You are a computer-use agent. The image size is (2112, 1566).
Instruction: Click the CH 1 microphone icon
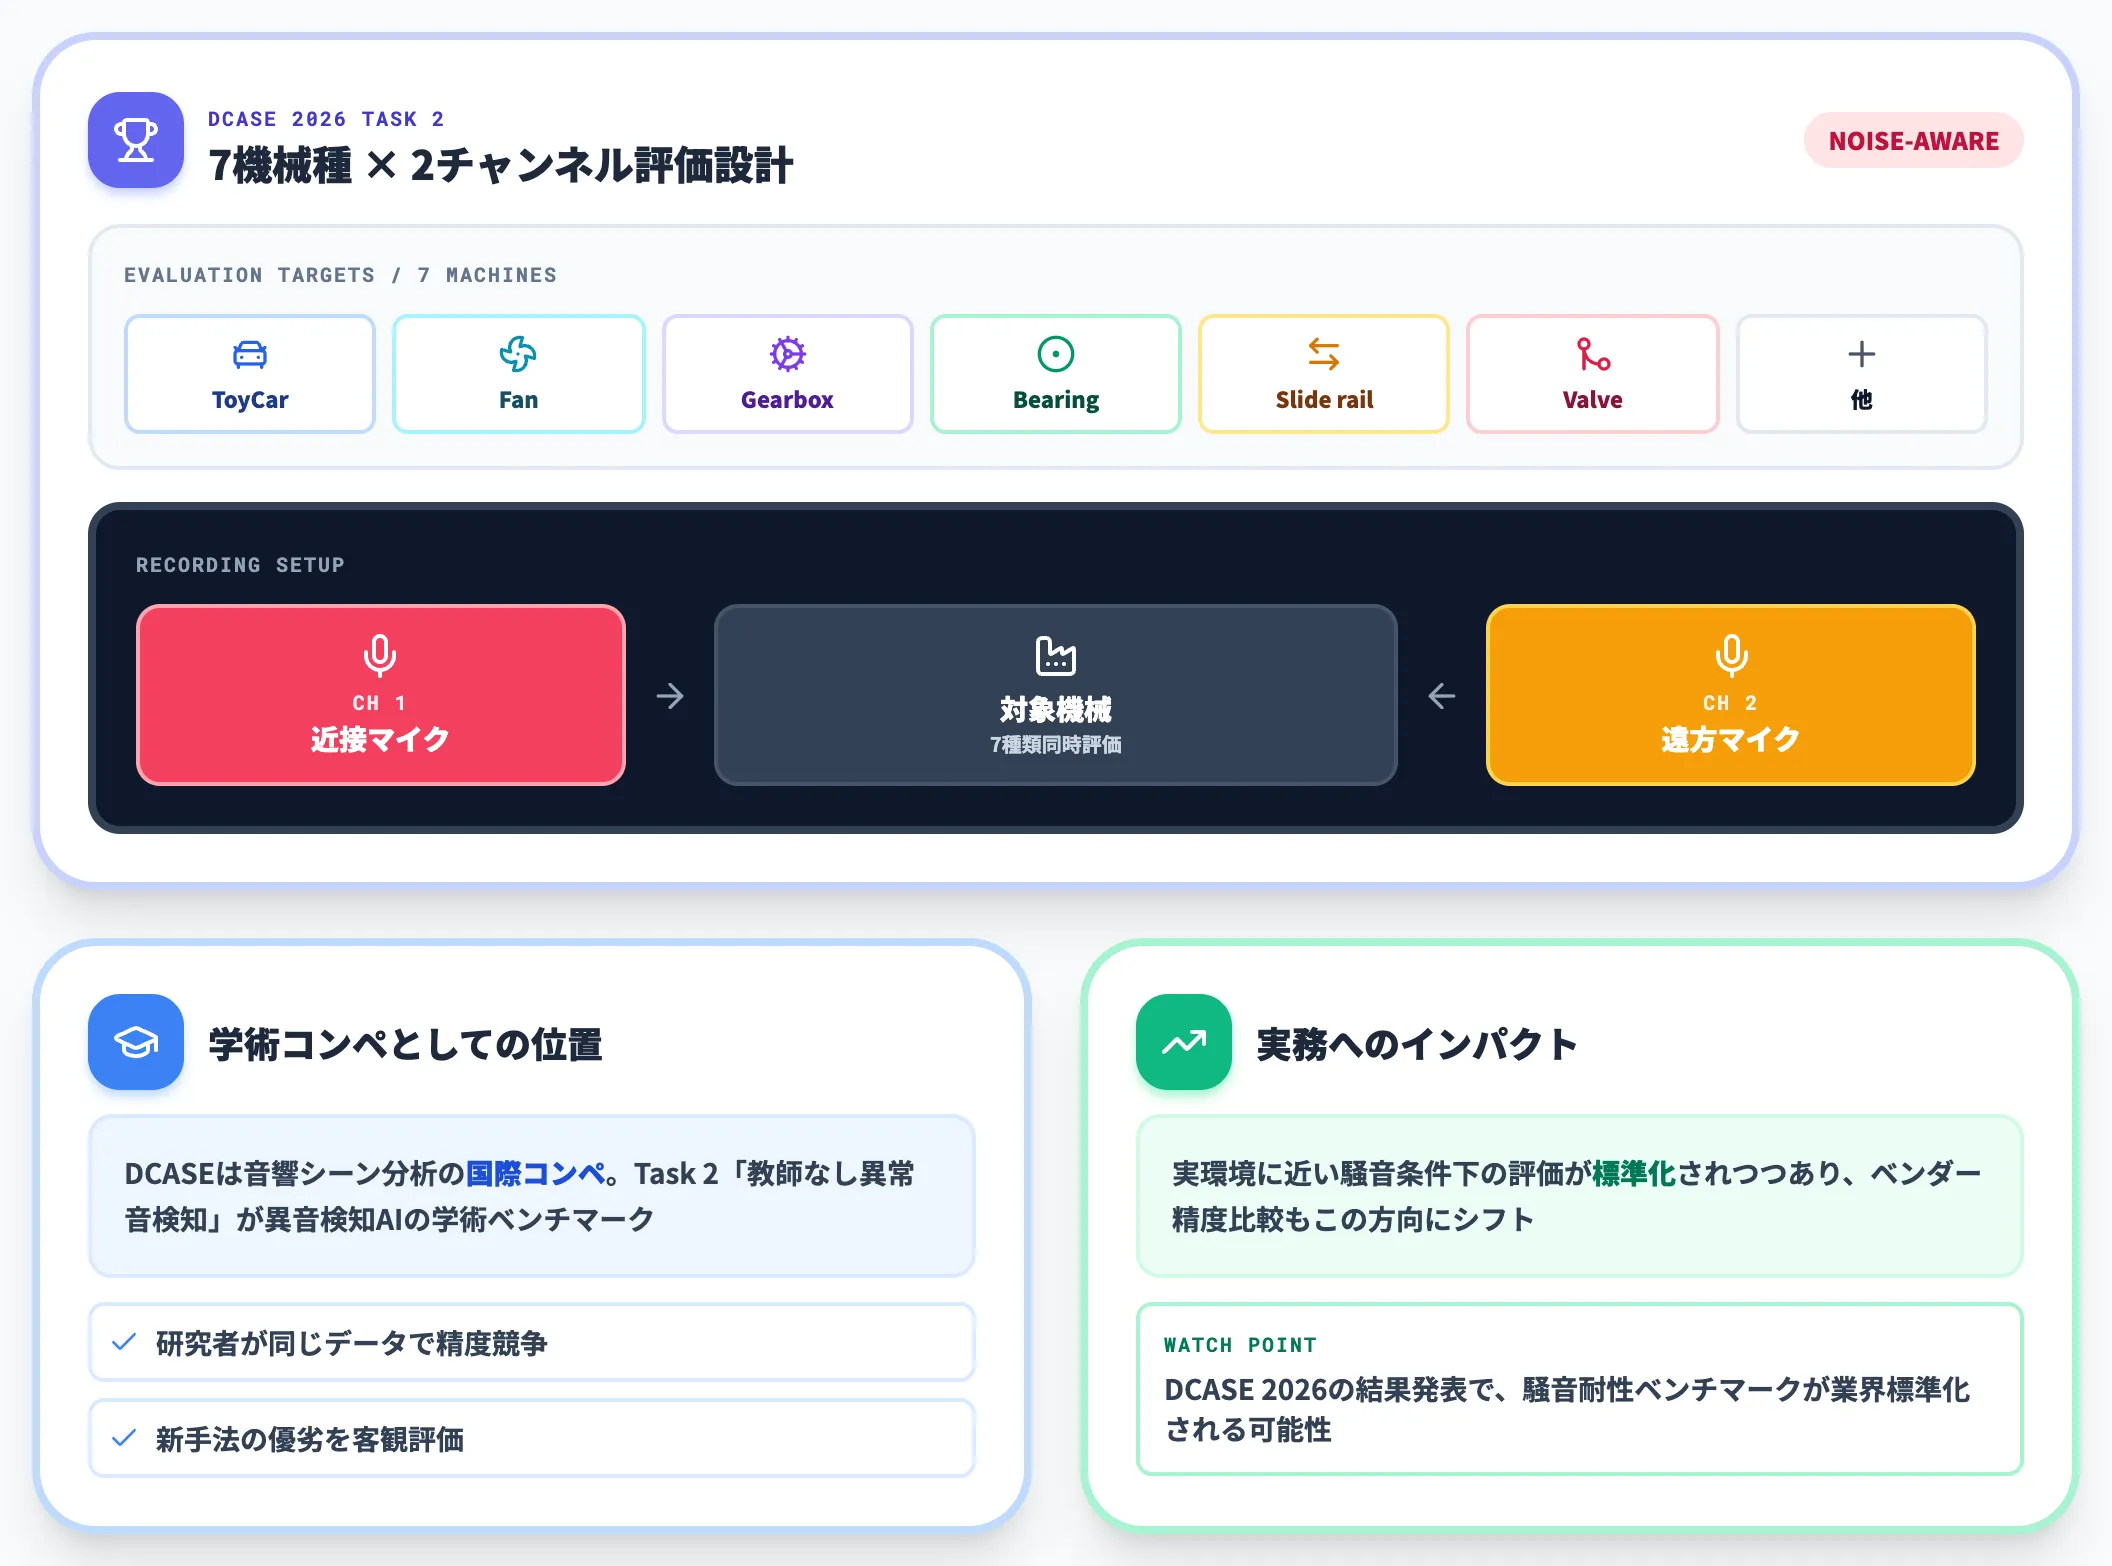point(380,656)
